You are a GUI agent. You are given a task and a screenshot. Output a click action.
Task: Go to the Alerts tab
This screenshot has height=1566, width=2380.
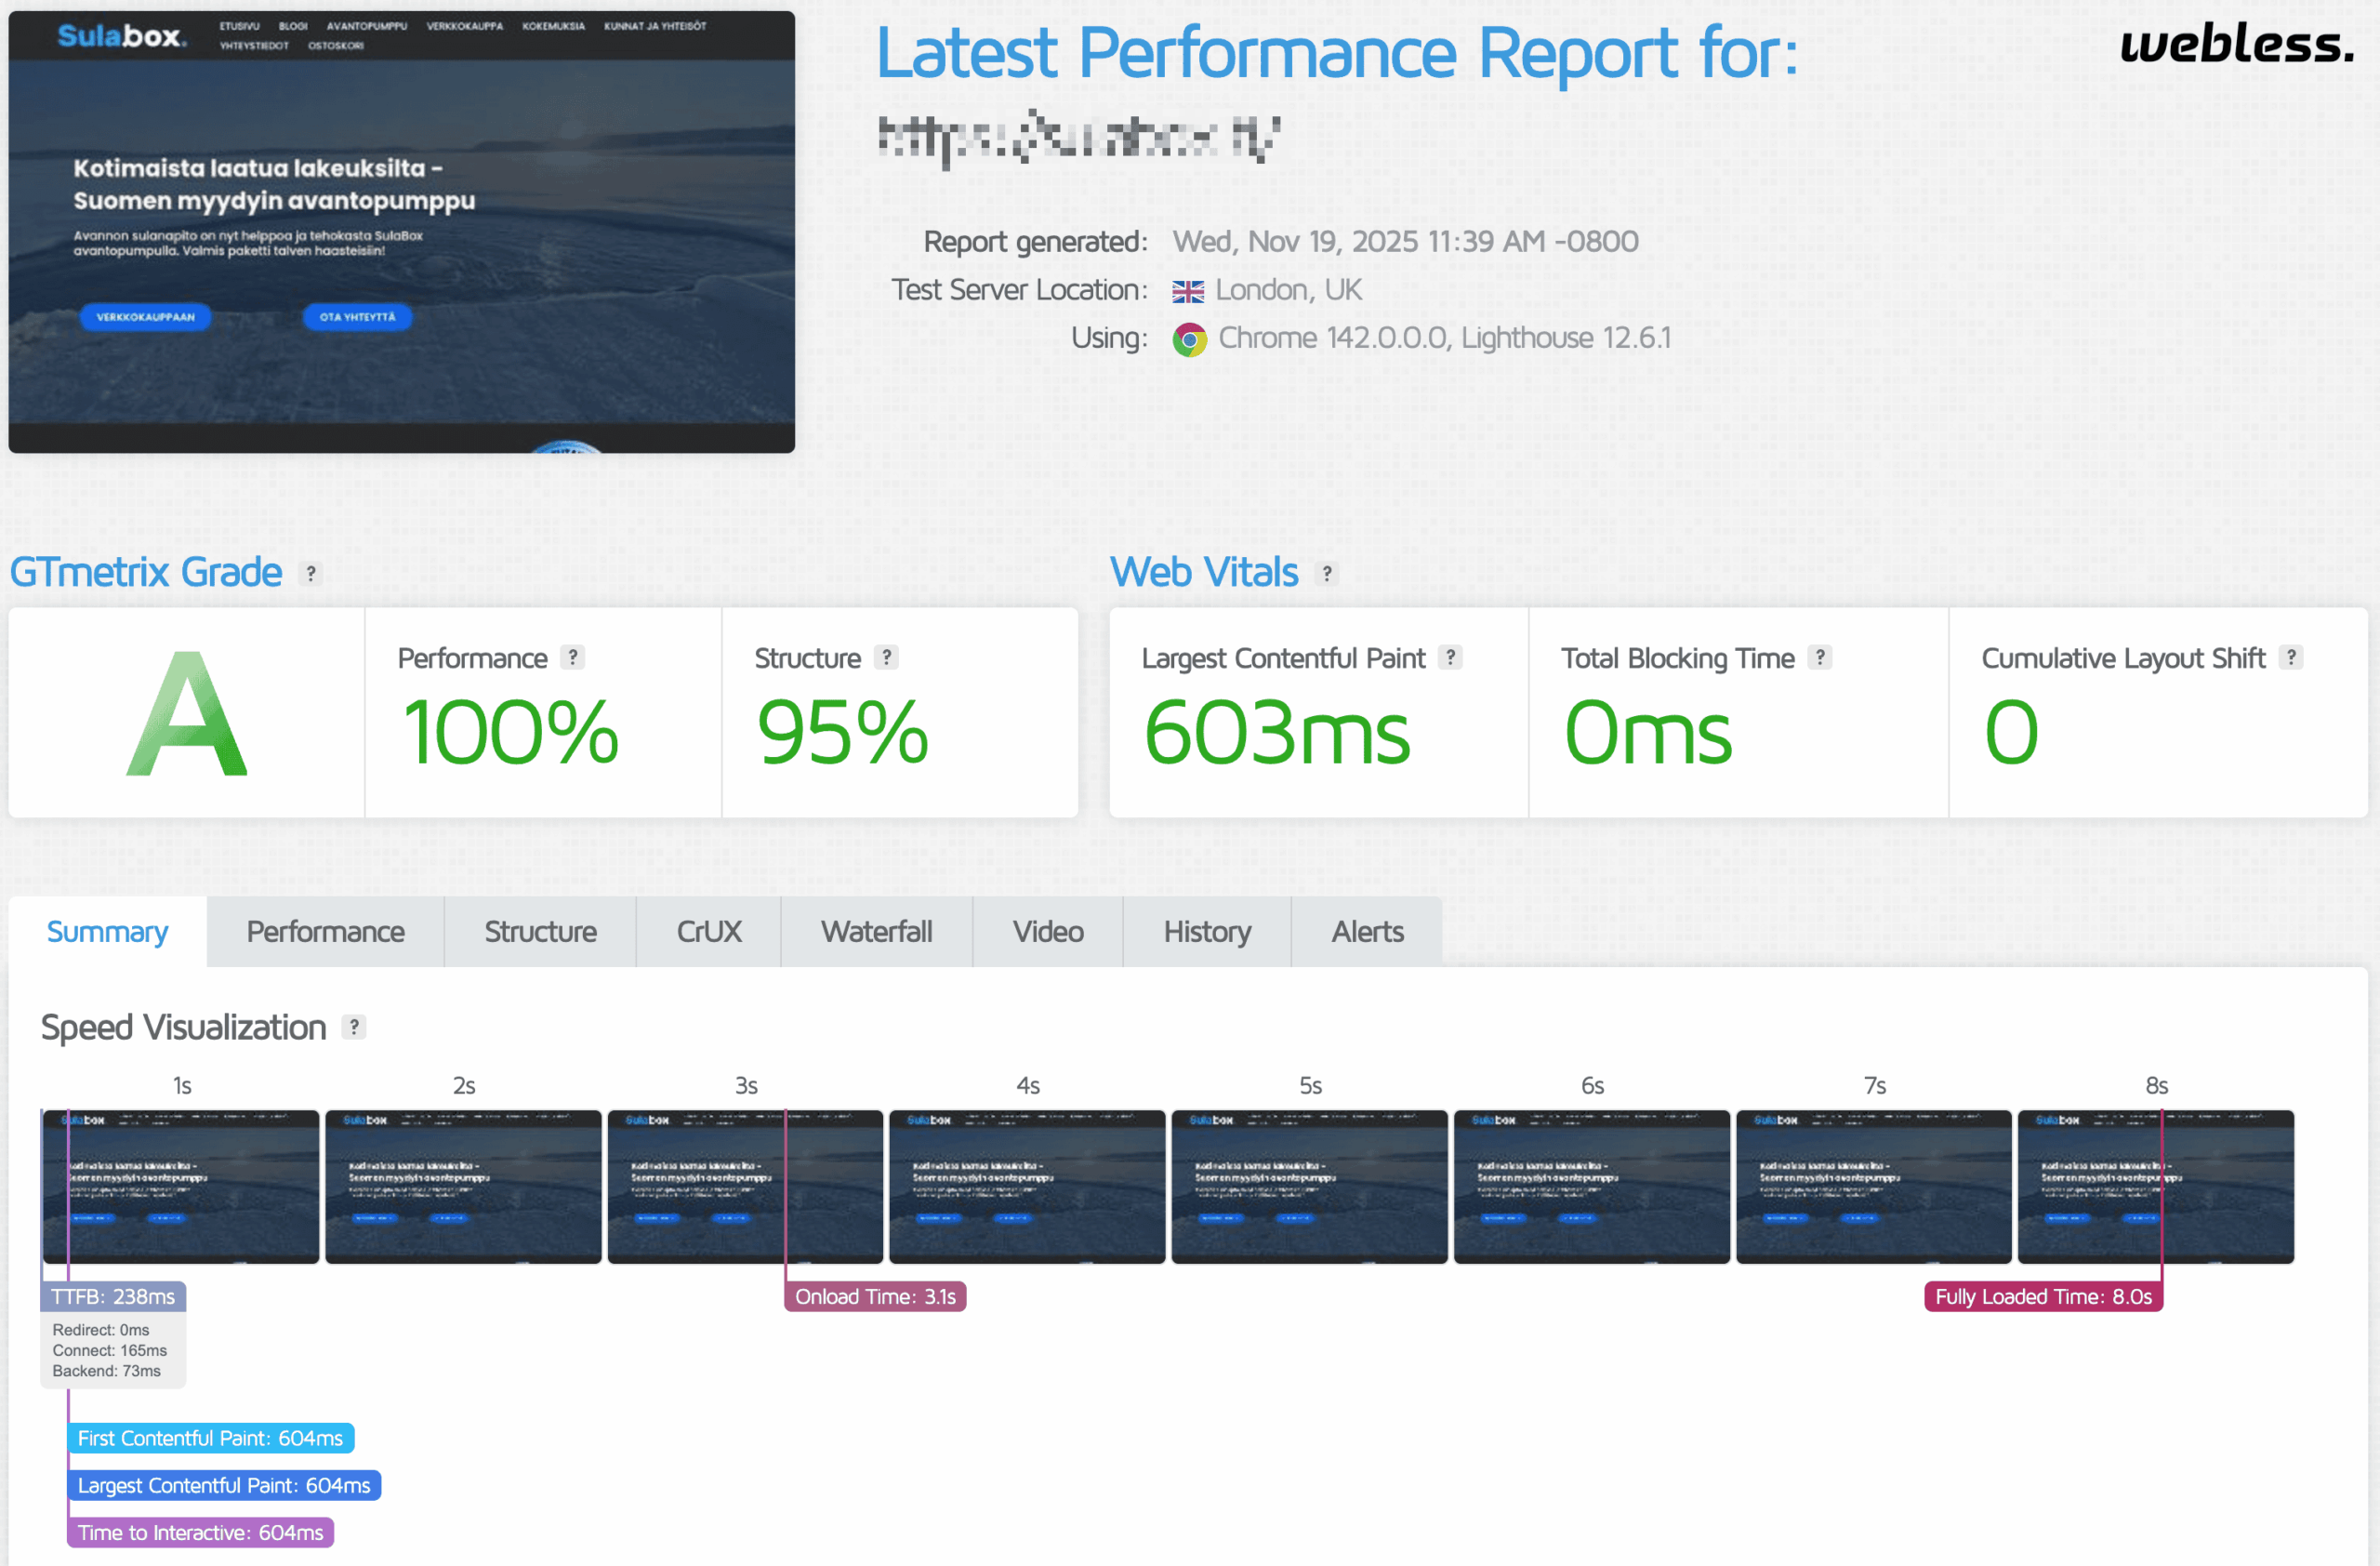(1366, 931)
